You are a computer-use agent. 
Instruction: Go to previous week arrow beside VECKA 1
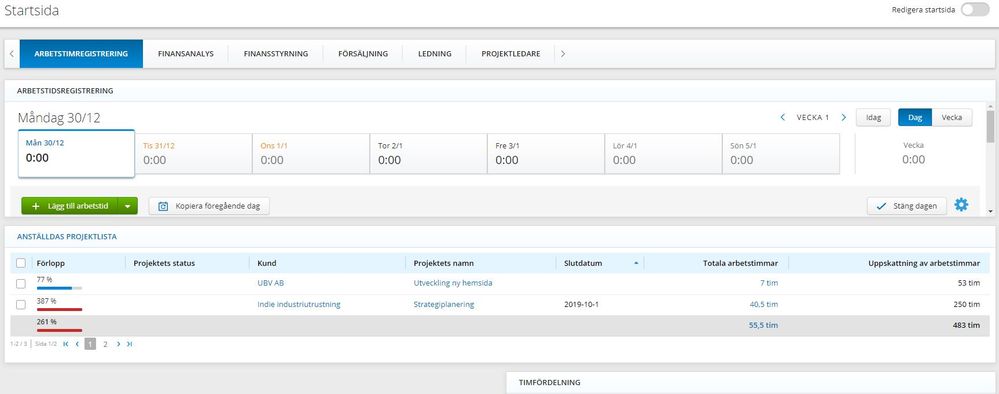782,117
